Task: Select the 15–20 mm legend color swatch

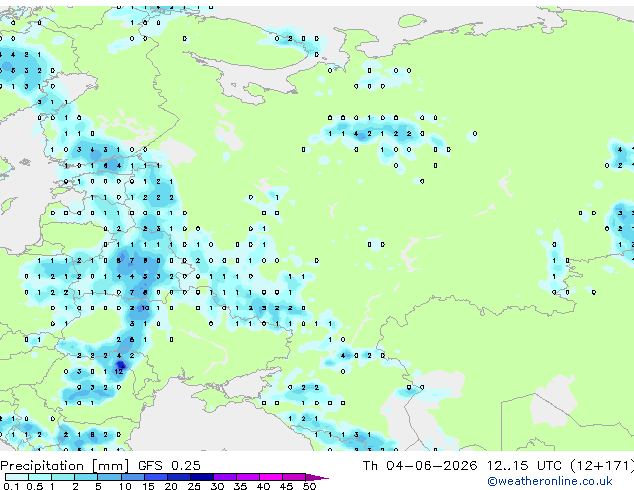Action: point(155,477)
